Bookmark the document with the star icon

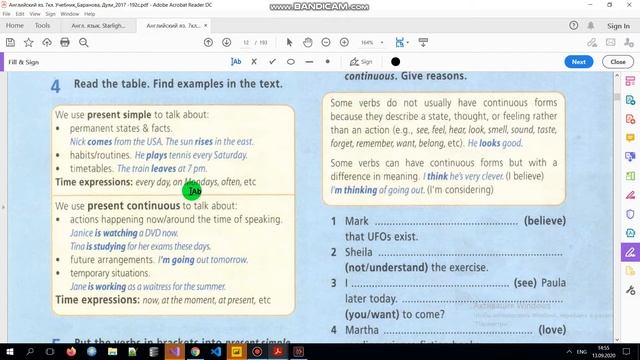point(29,42)
